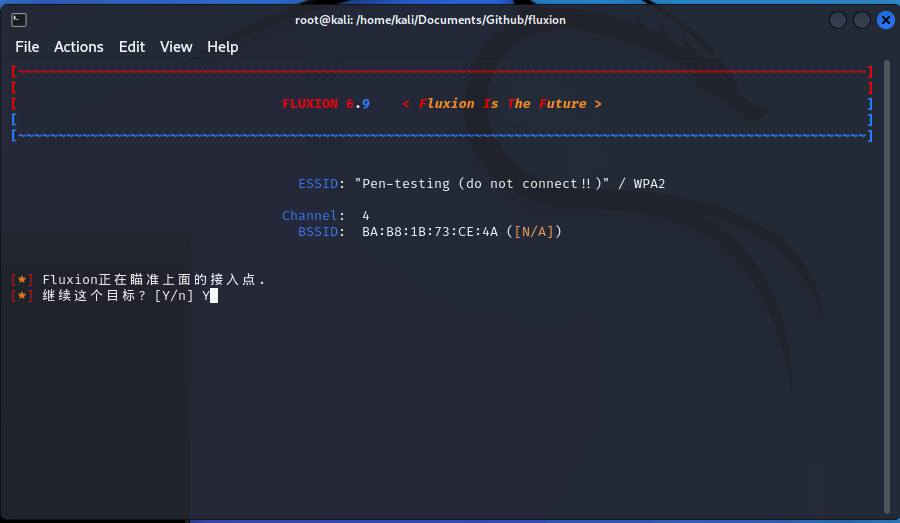Screen dimensions: 900x523
Task: Click the FLUXION 6.9 banner text
Action: click(x=325, y=104)
